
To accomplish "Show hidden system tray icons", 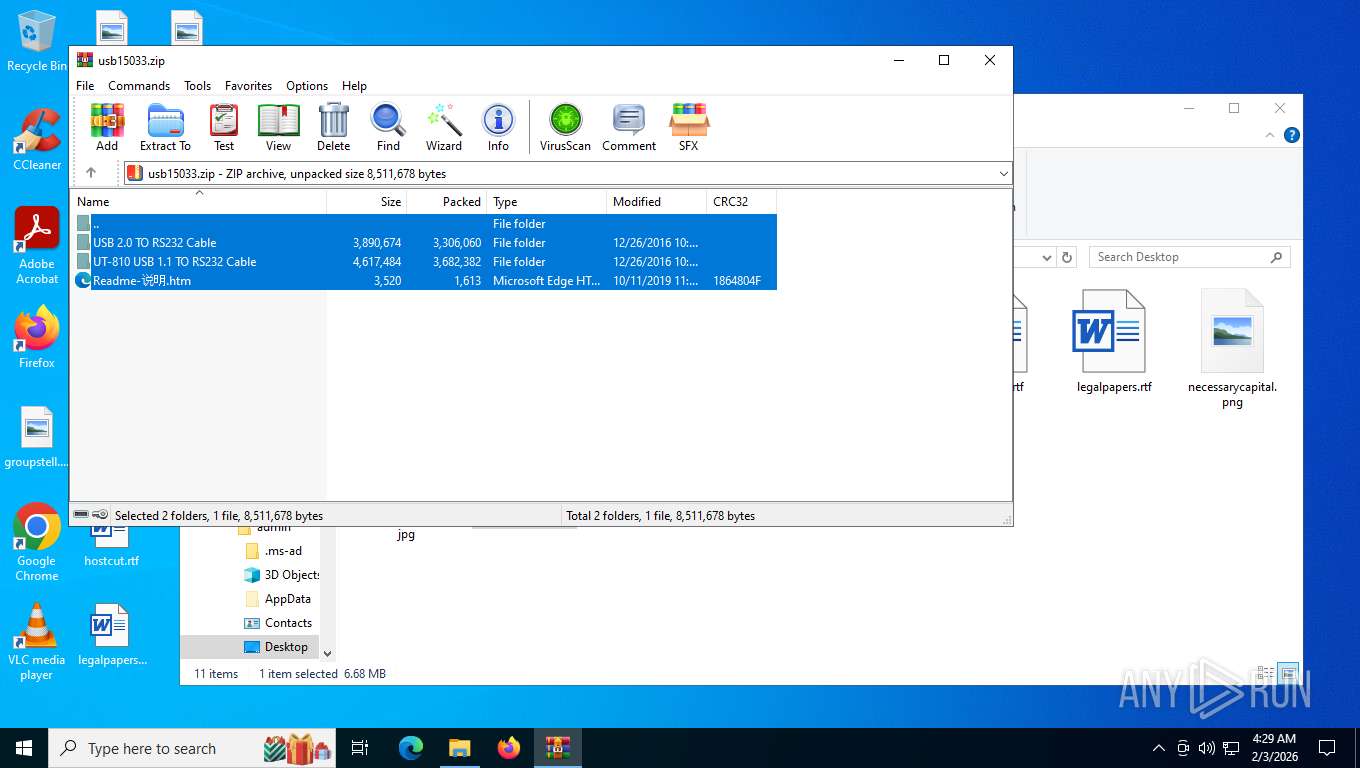I will click(x=1158, y=748).
